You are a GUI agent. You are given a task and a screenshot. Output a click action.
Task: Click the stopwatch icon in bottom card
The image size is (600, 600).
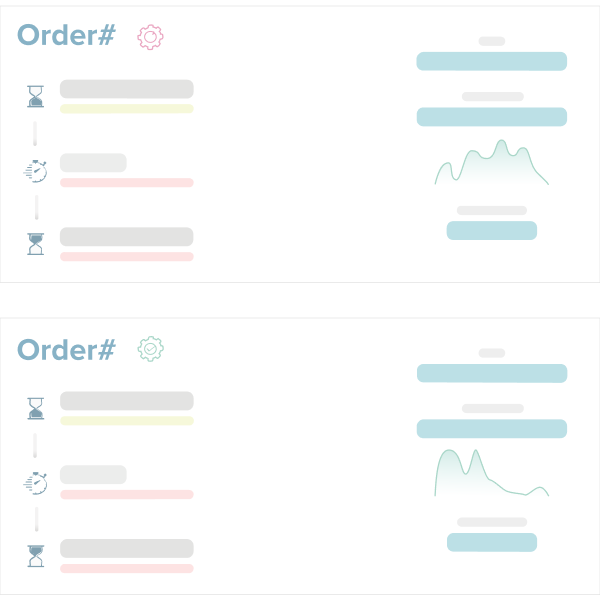(x=35, y=483)
